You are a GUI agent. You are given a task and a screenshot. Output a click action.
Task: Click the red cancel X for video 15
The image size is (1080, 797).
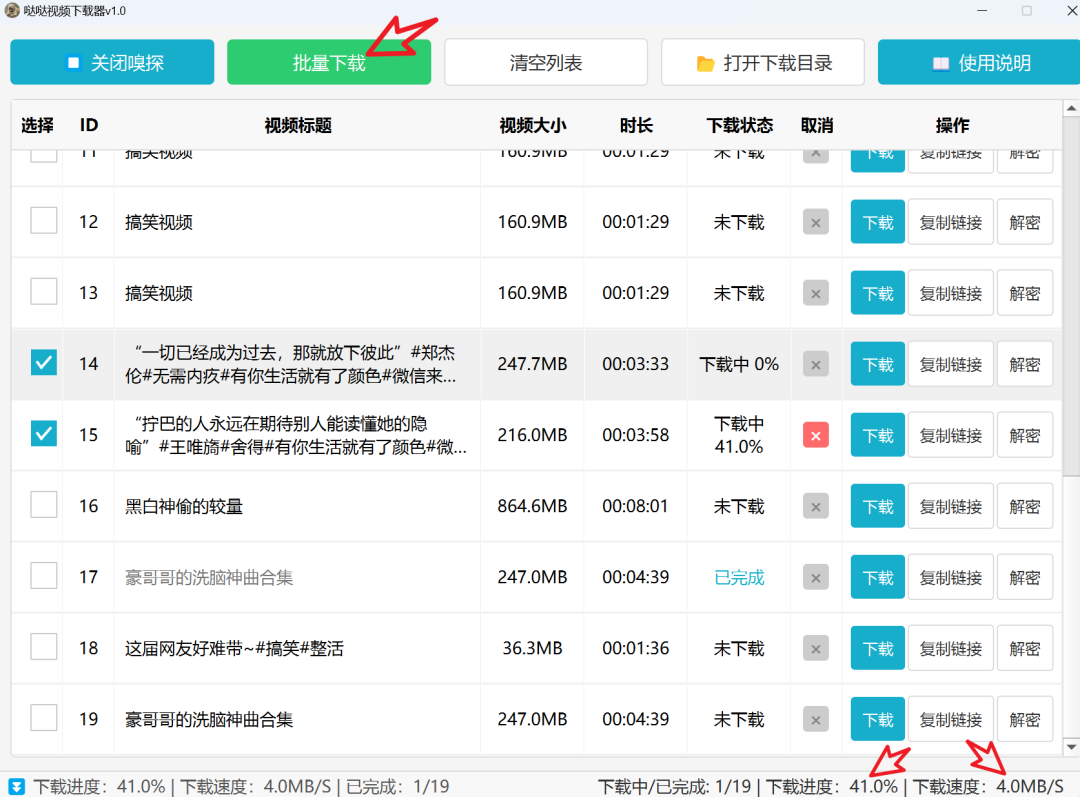(815, 436)
